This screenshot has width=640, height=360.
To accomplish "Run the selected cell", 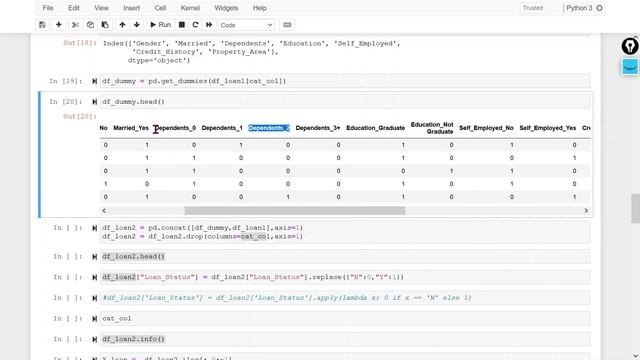I will 160,25.
